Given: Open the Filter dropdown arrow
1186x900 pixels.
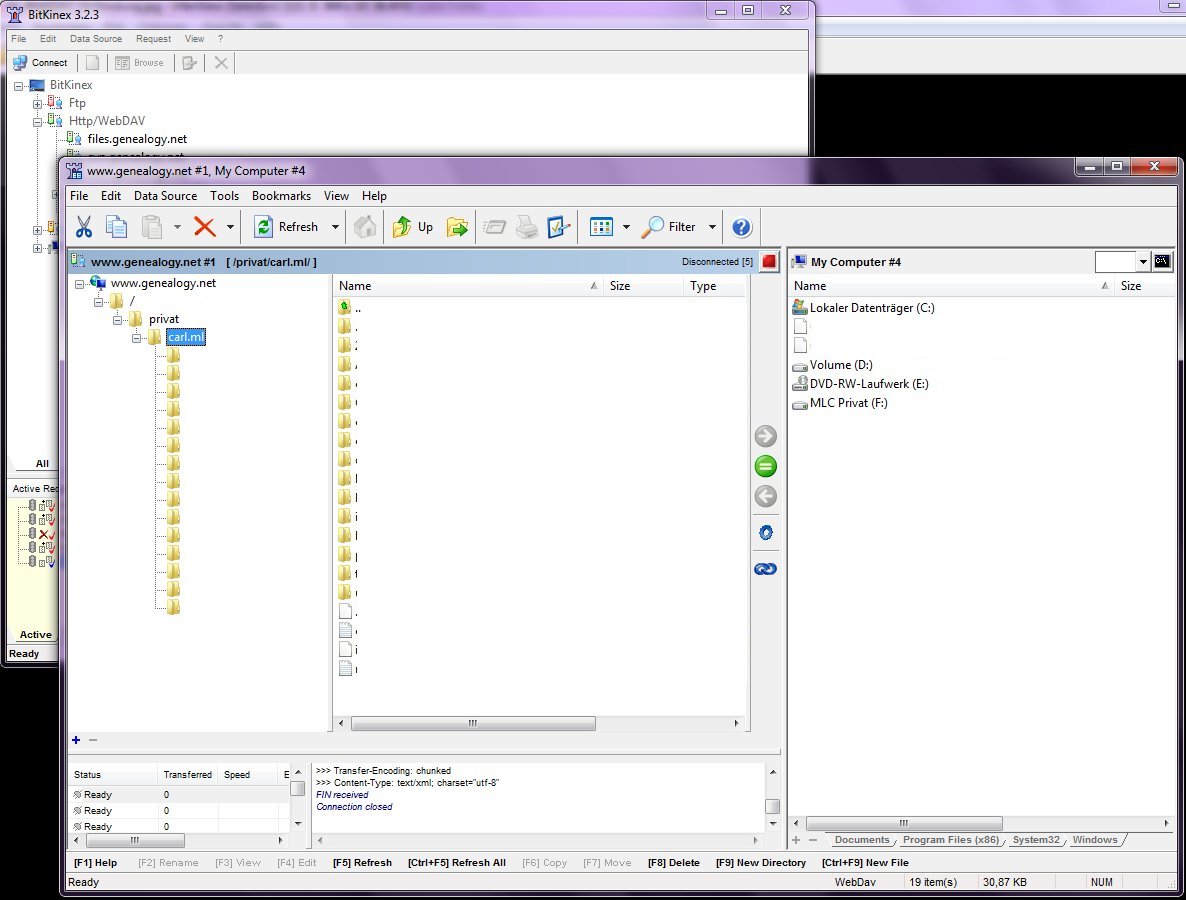Looking at the screenshot, I should tap(712, 227).
